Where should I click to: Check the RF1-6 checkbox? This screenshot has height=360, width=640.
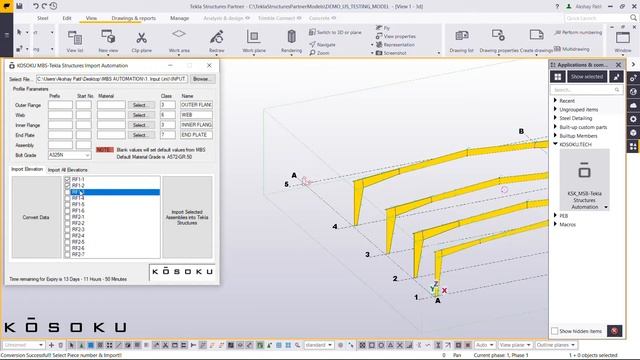point(67,211)
